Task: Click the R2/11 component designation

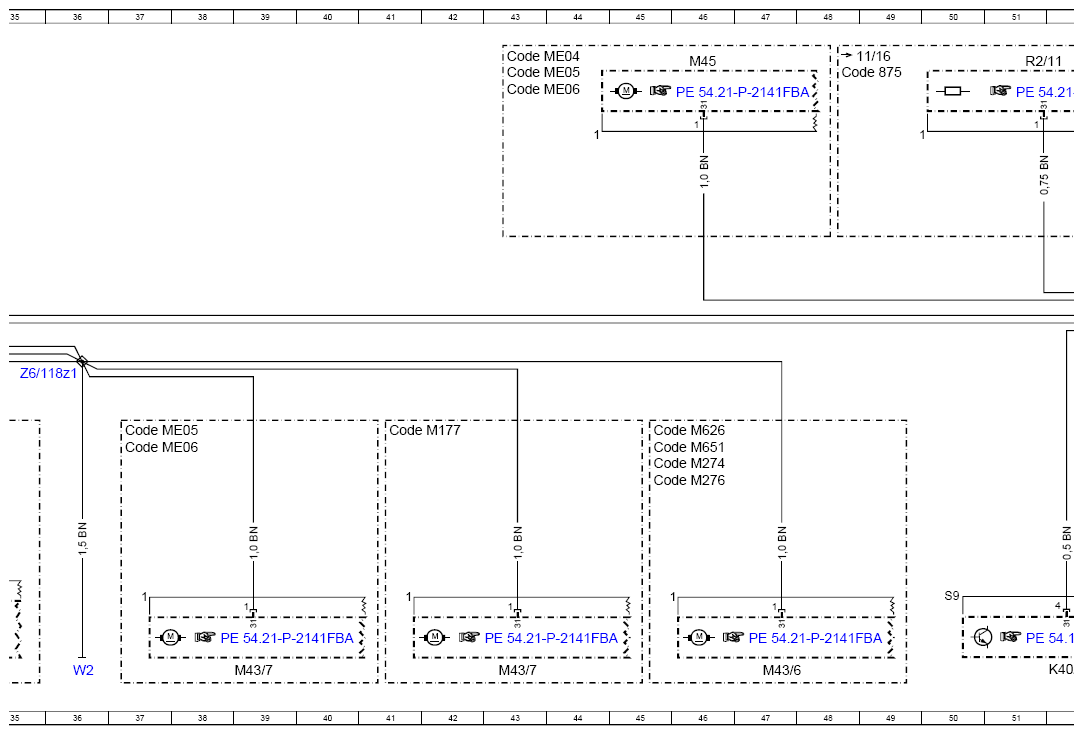Action: tap(1043, 61)
